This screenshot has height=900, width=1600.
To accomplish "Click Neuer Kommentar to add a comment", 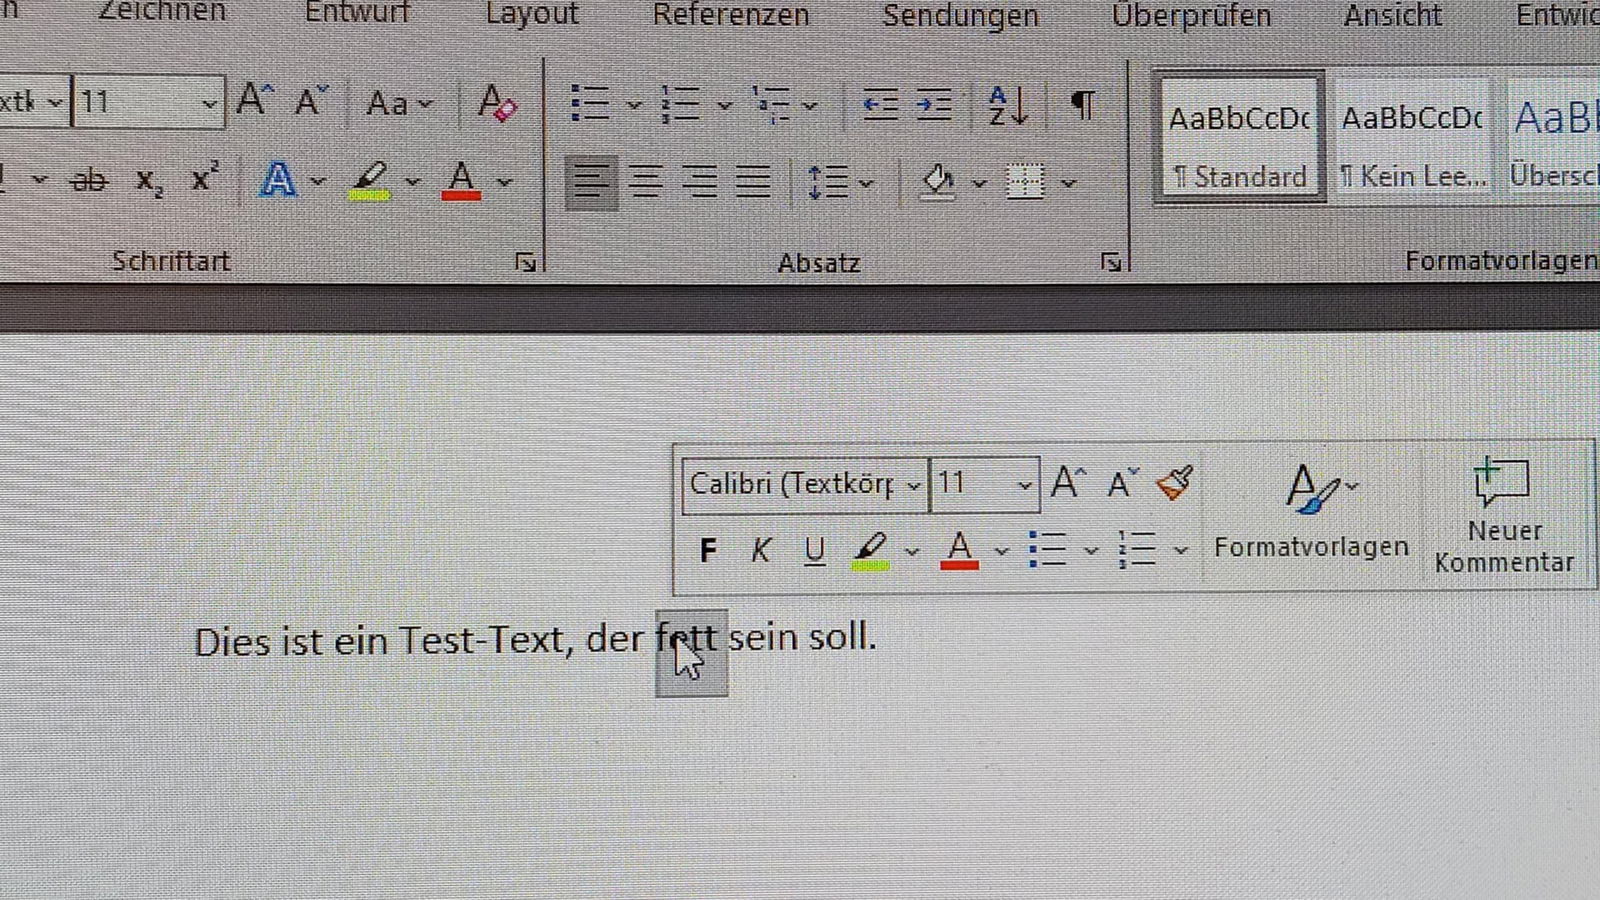I will (1503, 516).
